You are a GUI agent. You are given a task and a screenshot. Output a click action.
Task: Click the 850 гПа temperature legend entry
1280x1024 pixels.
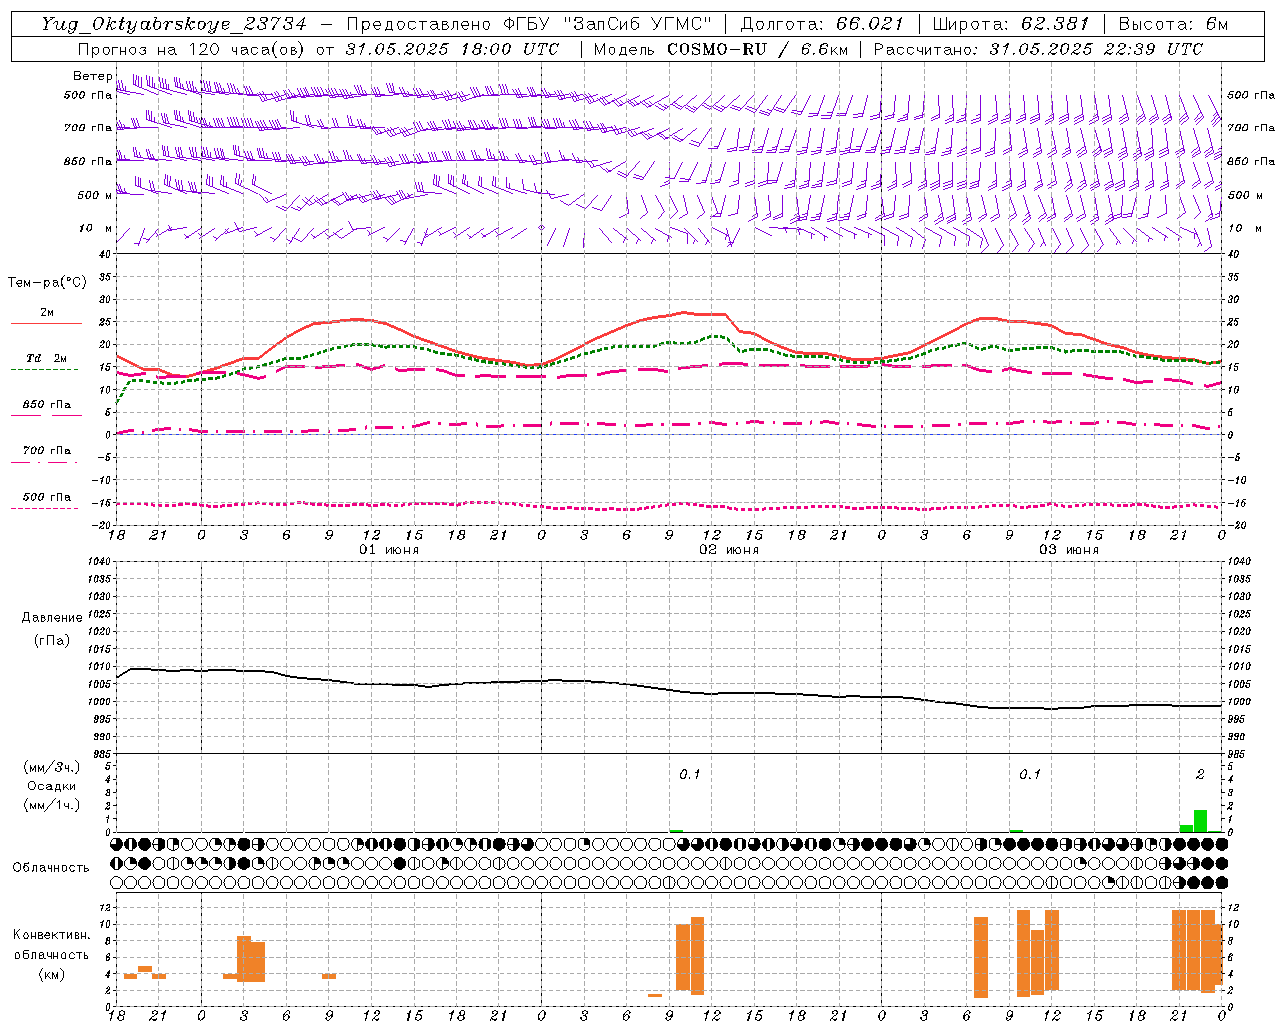tap(47, 405)
